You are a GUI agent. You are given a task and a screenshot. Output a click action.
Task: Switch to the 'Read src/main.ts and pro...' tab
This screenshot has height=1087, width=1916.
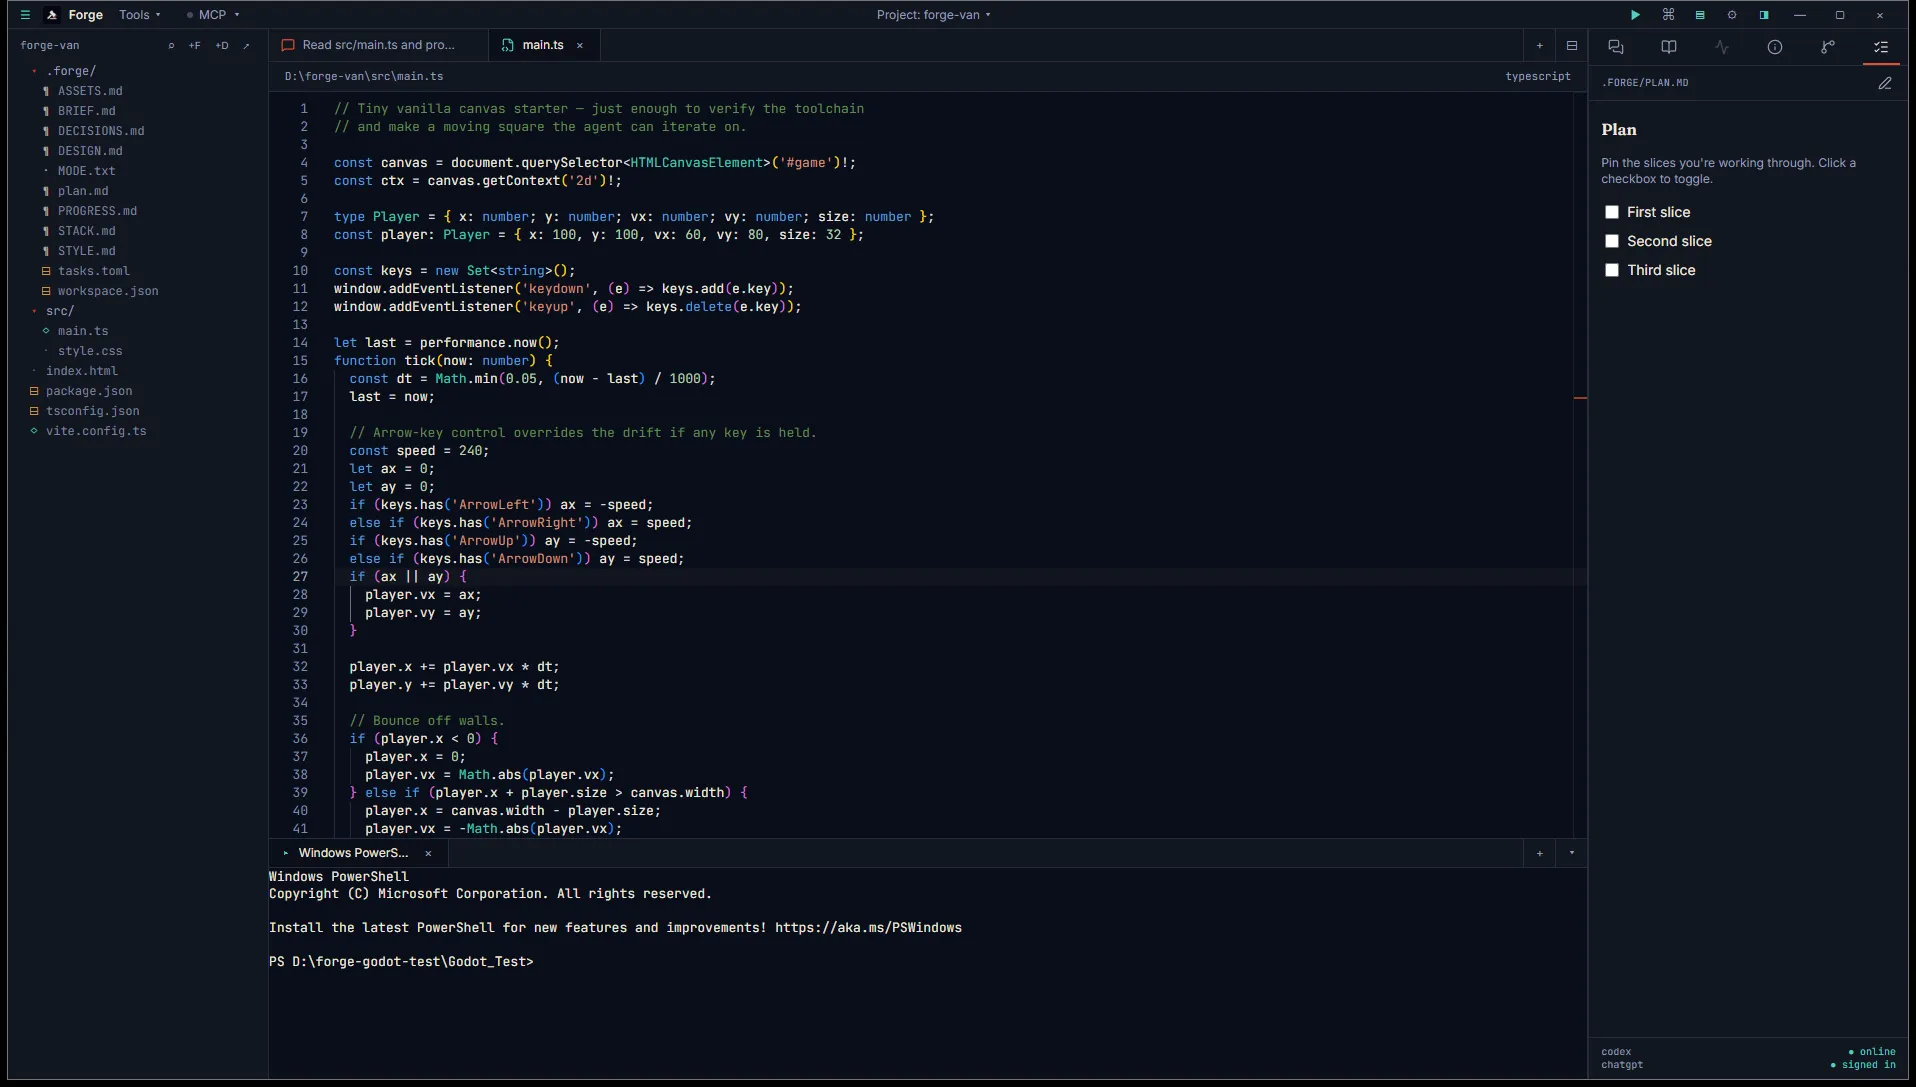point(379,45)
